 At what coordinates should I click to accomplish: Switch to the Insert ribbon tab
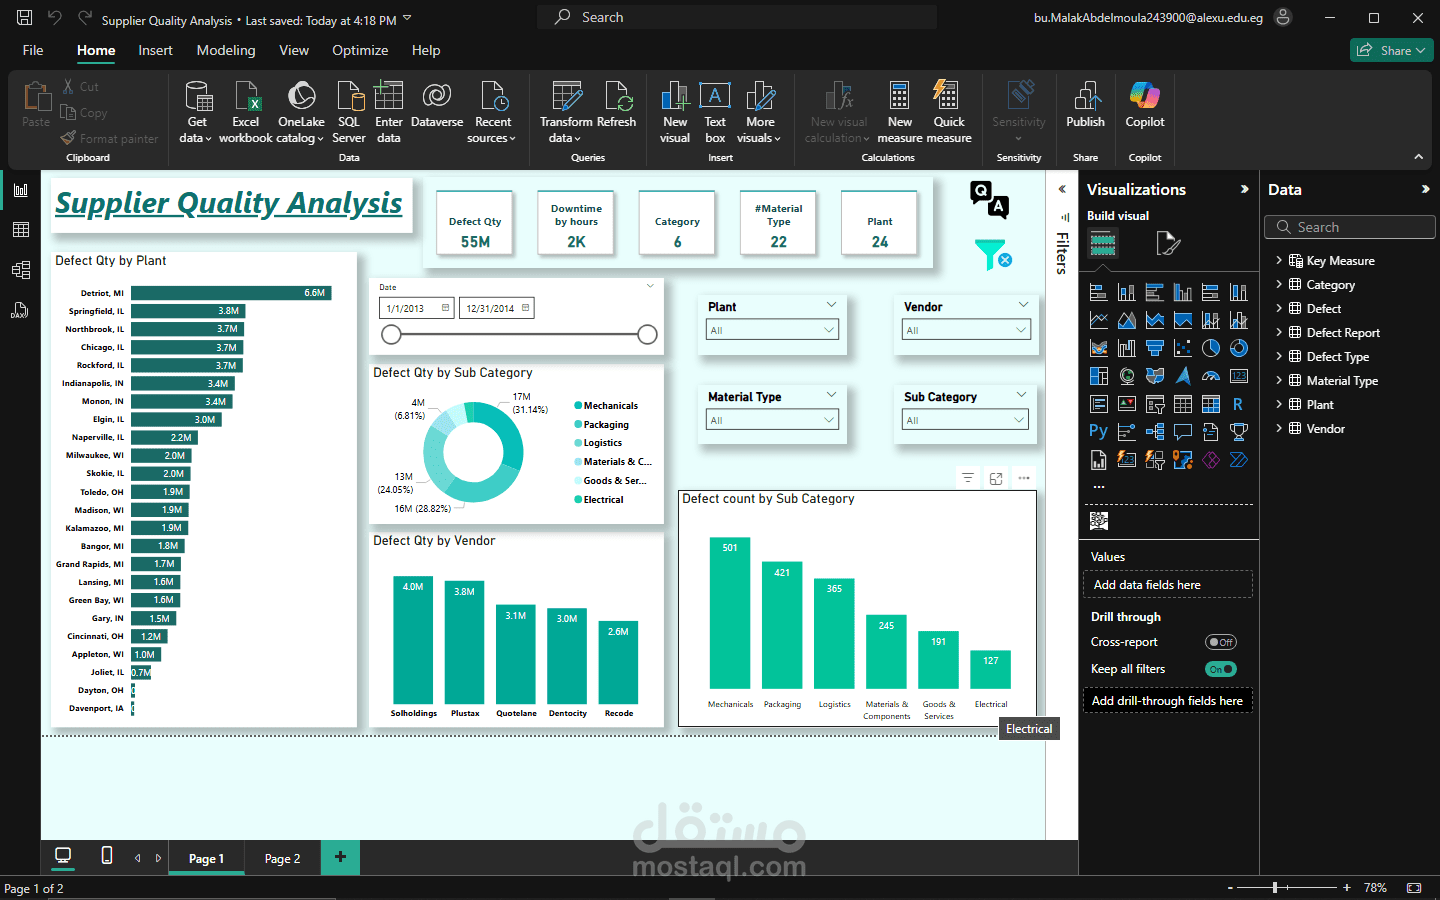click(155, 50)
